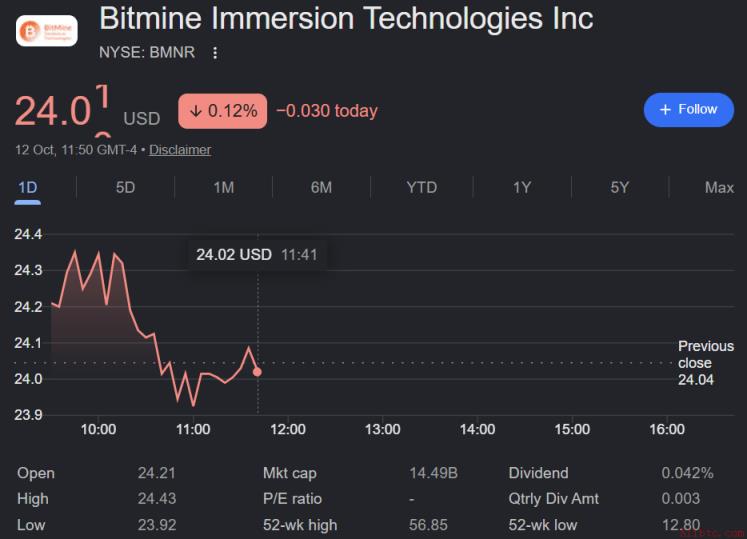Click the current price dot on chart
The width and height of the screenshot is (747, 539).
257,372
